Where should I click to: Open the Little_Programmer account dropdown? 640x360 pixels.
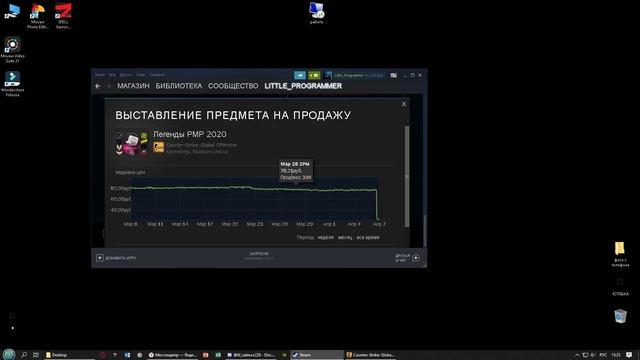(358, 75)
